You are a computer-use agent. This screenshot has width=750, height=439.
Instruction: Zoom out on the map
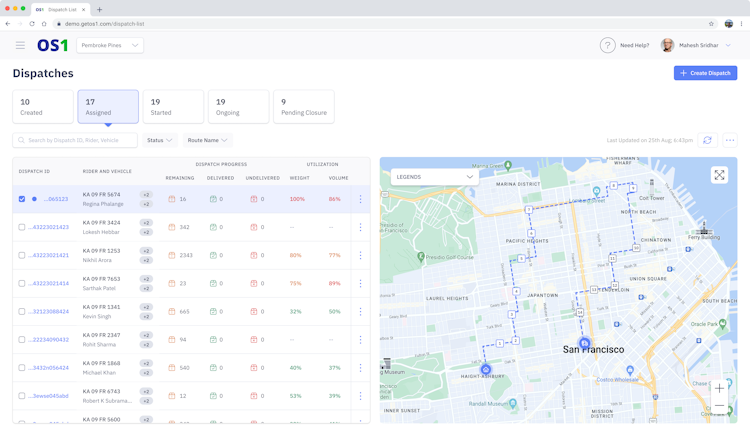click(719, 406)
